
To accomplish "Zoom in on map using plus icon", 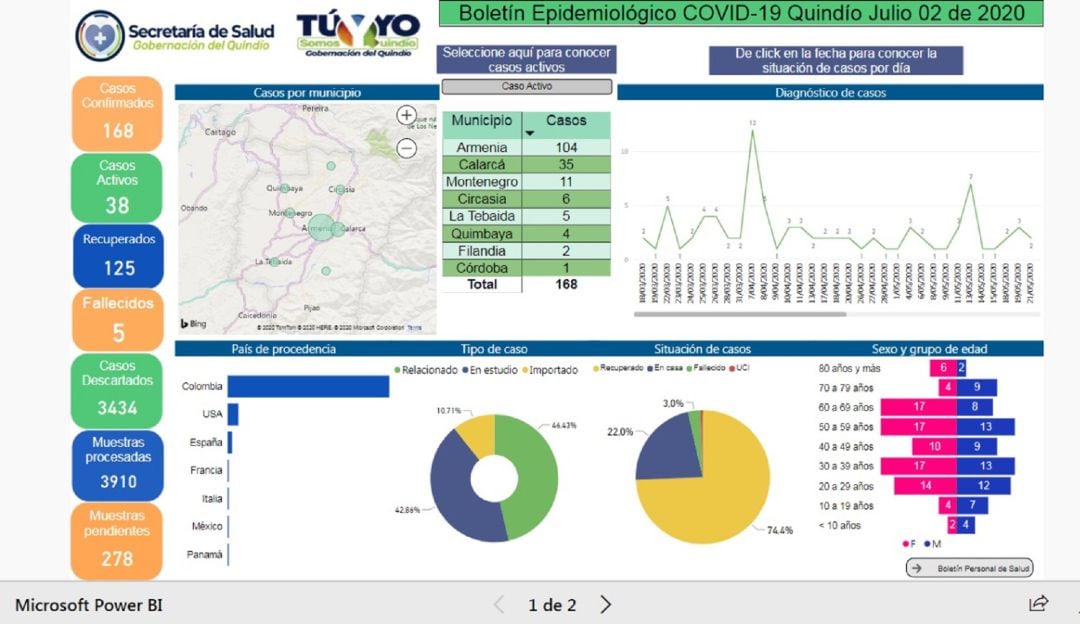I will coord(406,116).
